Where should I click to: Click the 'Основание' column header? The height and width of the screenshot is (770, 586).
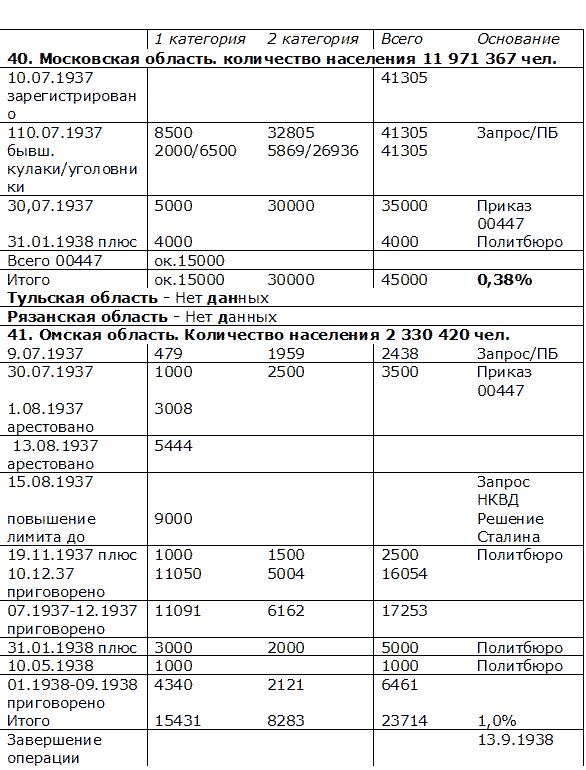(x=518, y=39)
